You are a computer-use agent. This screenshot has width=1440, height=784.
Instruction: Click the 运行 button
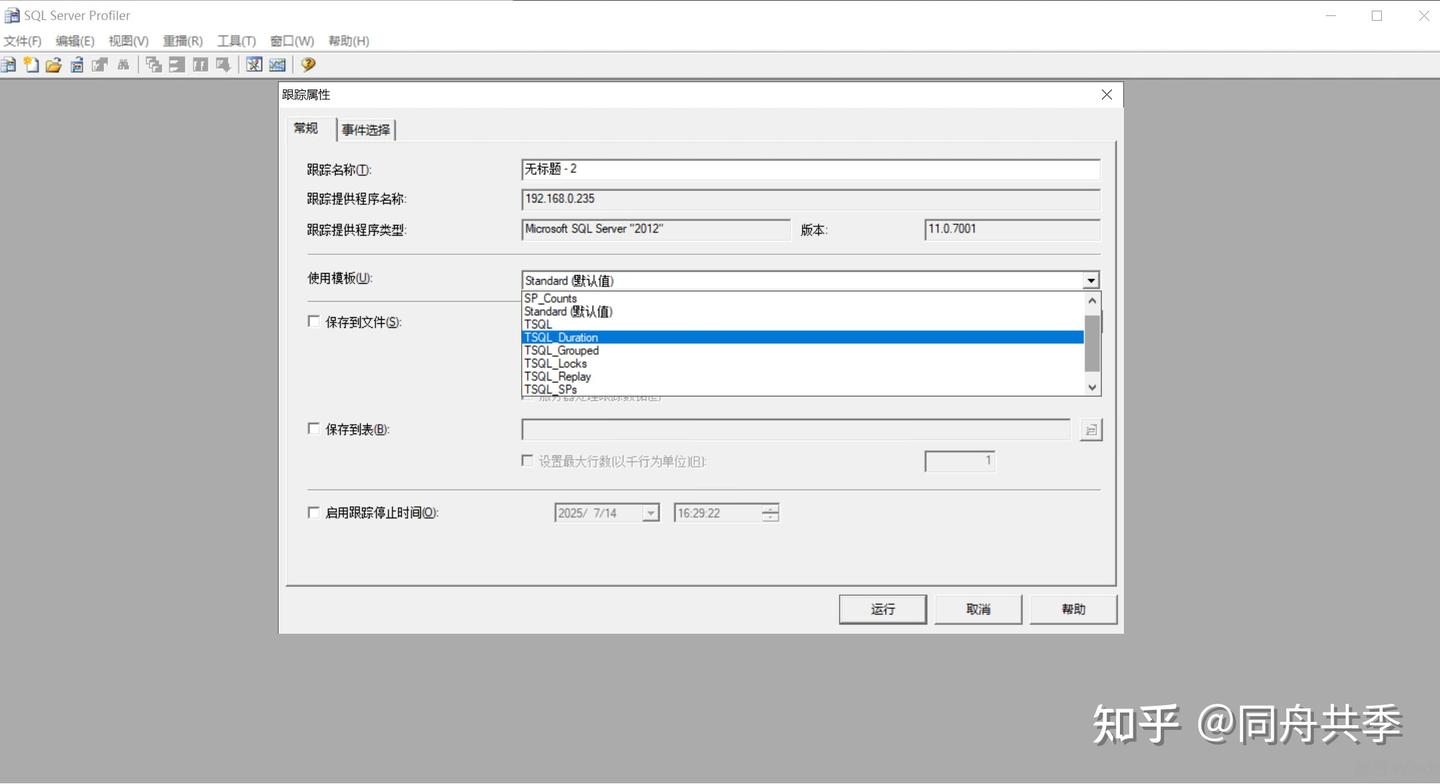[x=883, y=609]
